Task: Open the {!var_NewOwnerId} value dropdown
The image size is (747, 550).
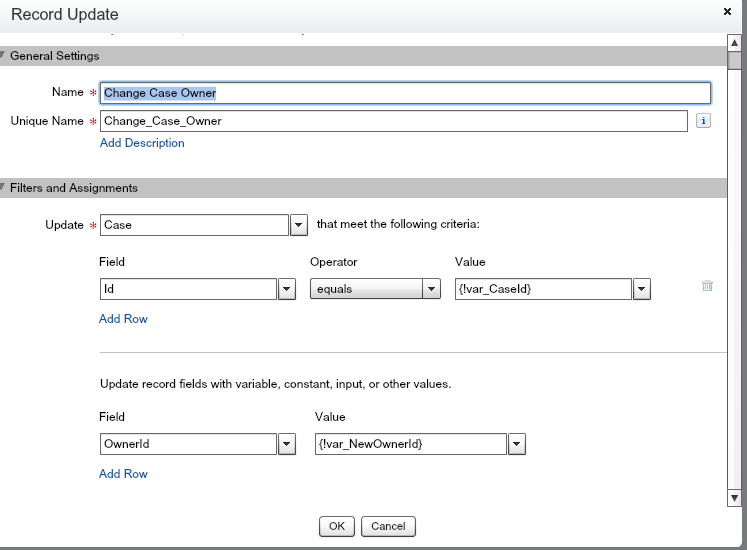Action: (x=517, y=444)
